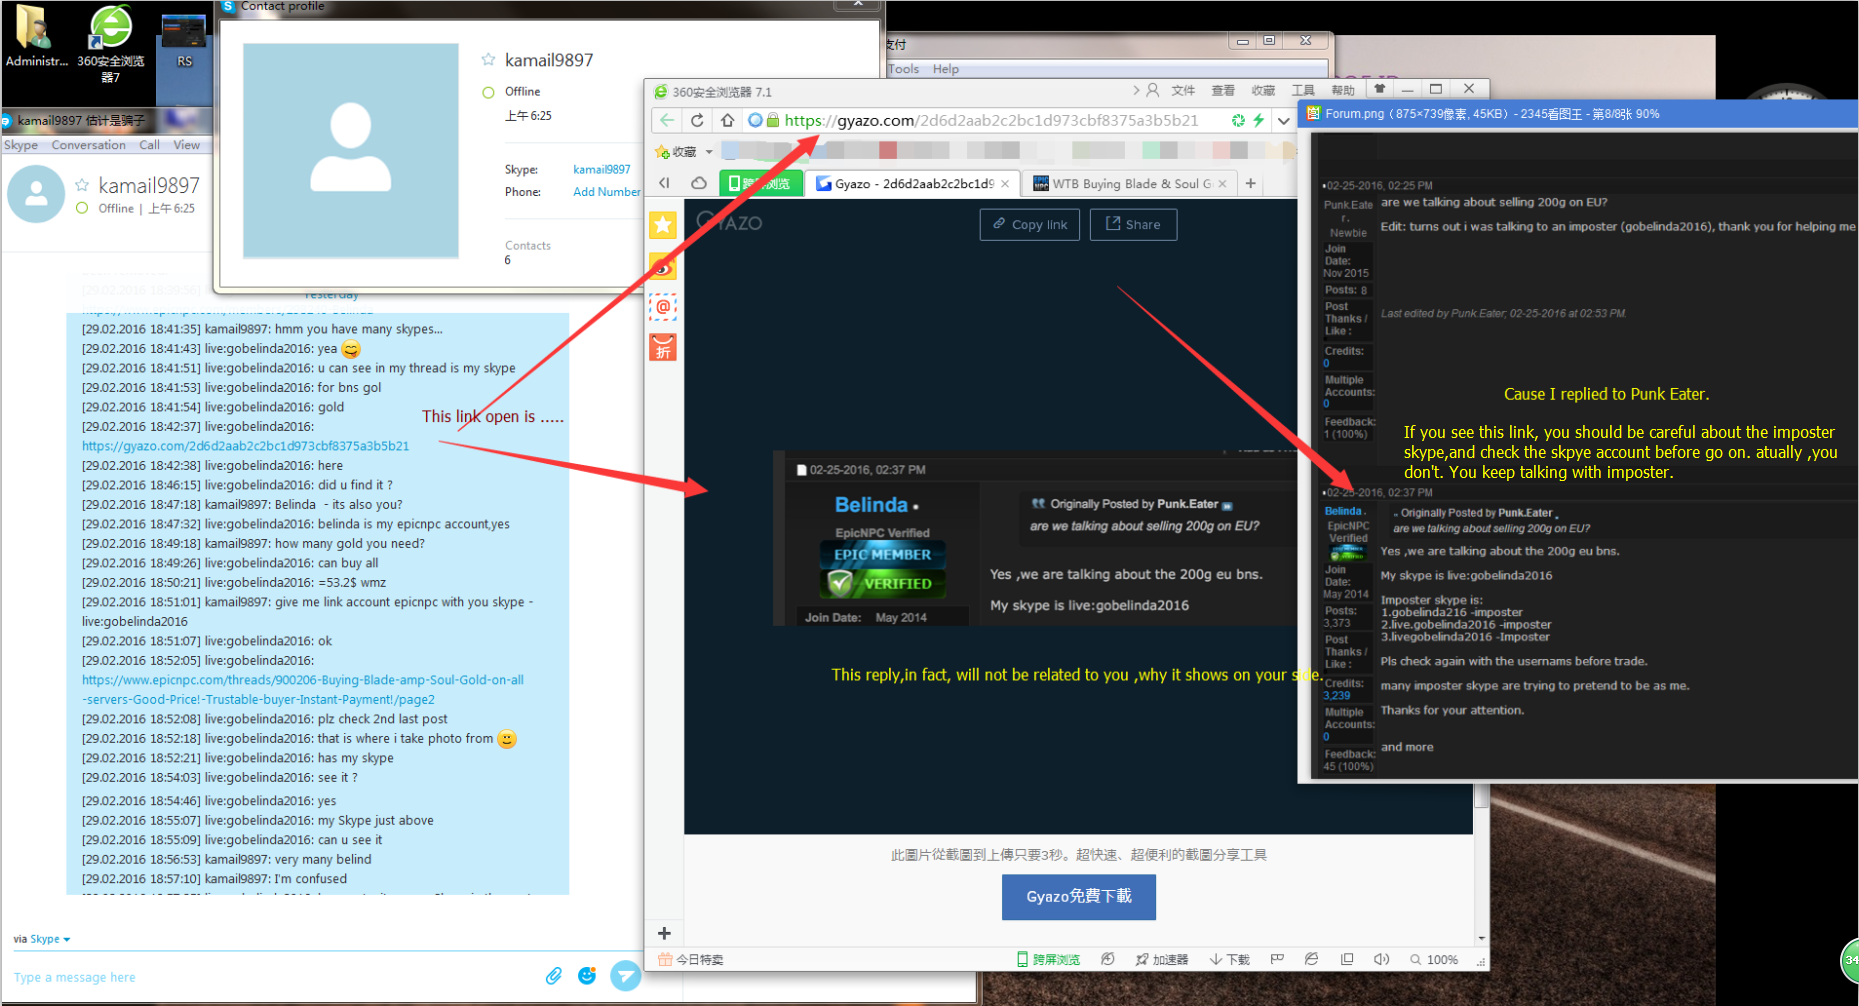Click the Gyazo免費下載 download button
The width and height of the screenshot is (1859, 1006).
(x=1079, y=897)
